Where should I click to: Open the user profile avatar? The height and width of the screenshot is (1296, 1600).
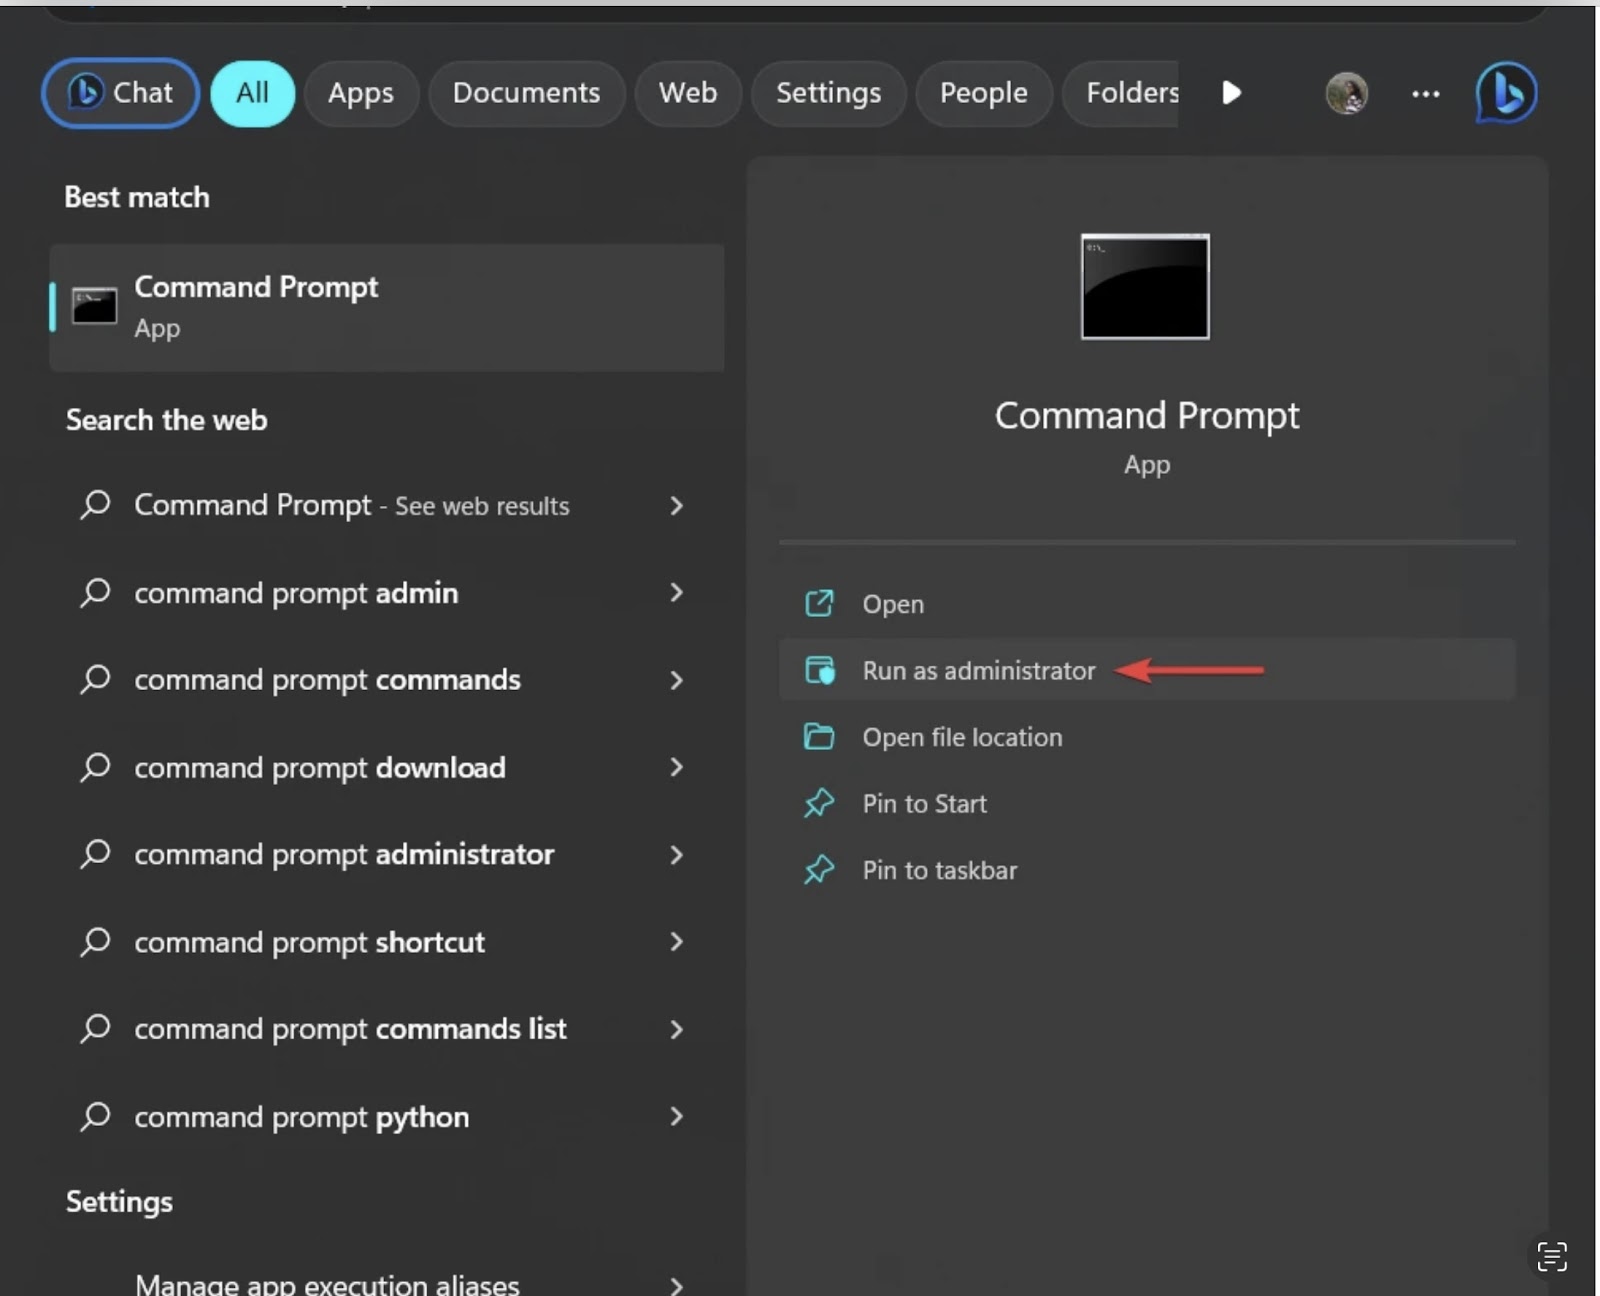[1347, 93]
